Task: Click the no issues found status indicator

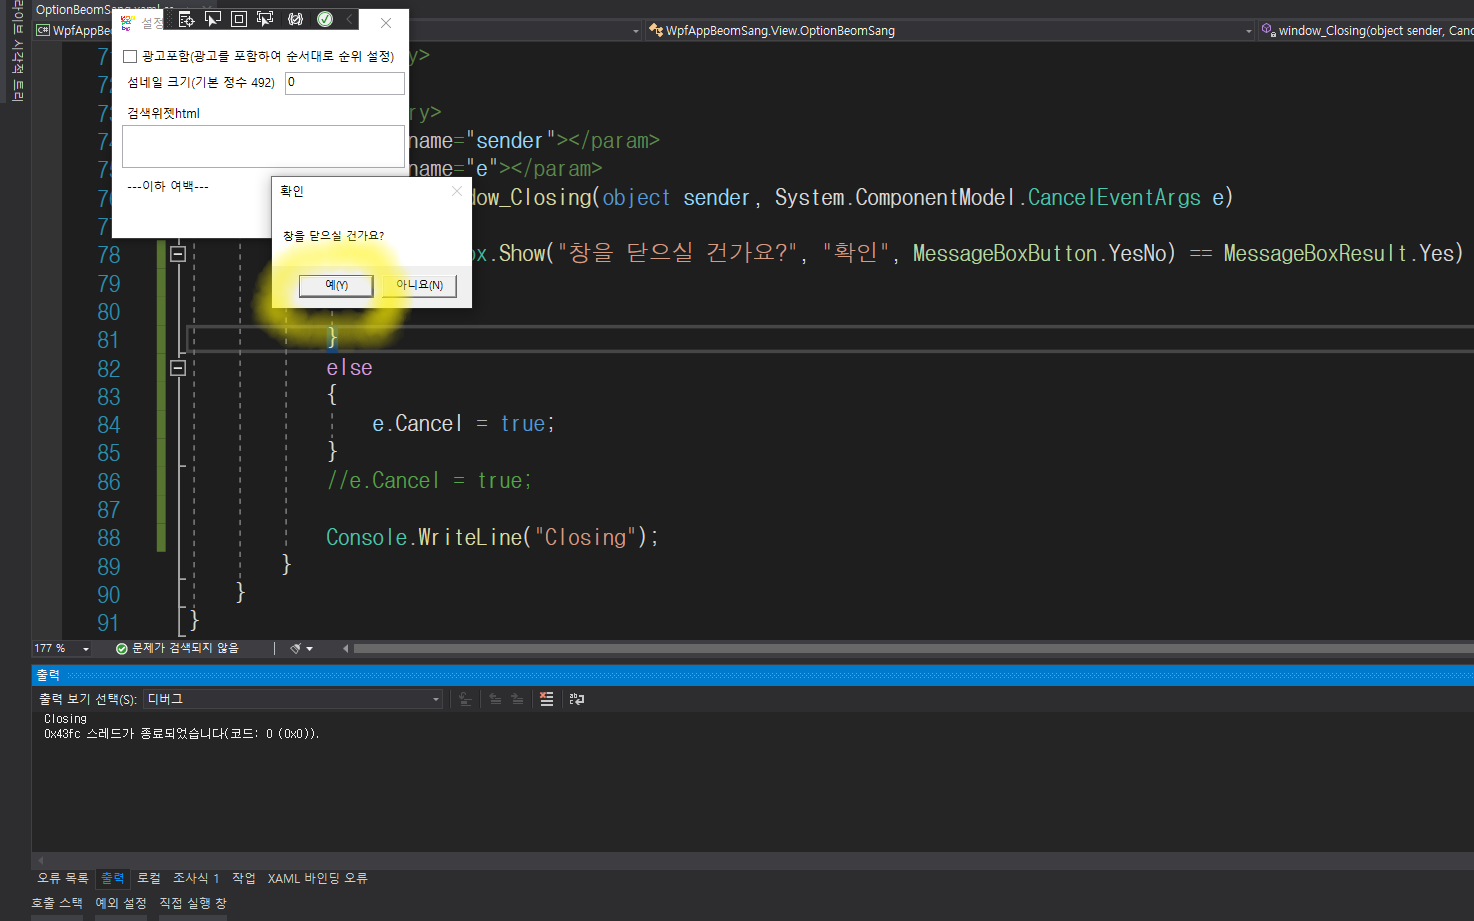Action: (x=177, y=649)
